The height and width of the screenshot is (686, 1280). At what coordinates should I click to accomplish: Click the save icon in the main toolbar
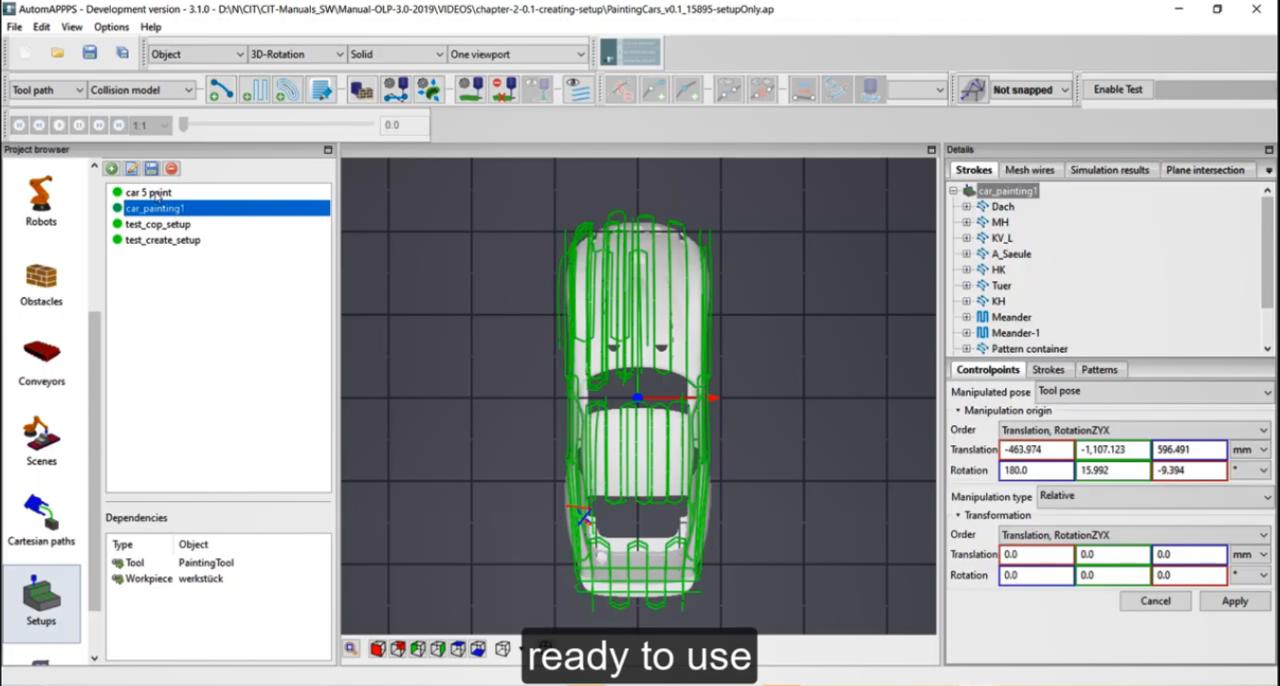[x=89, y=53]
